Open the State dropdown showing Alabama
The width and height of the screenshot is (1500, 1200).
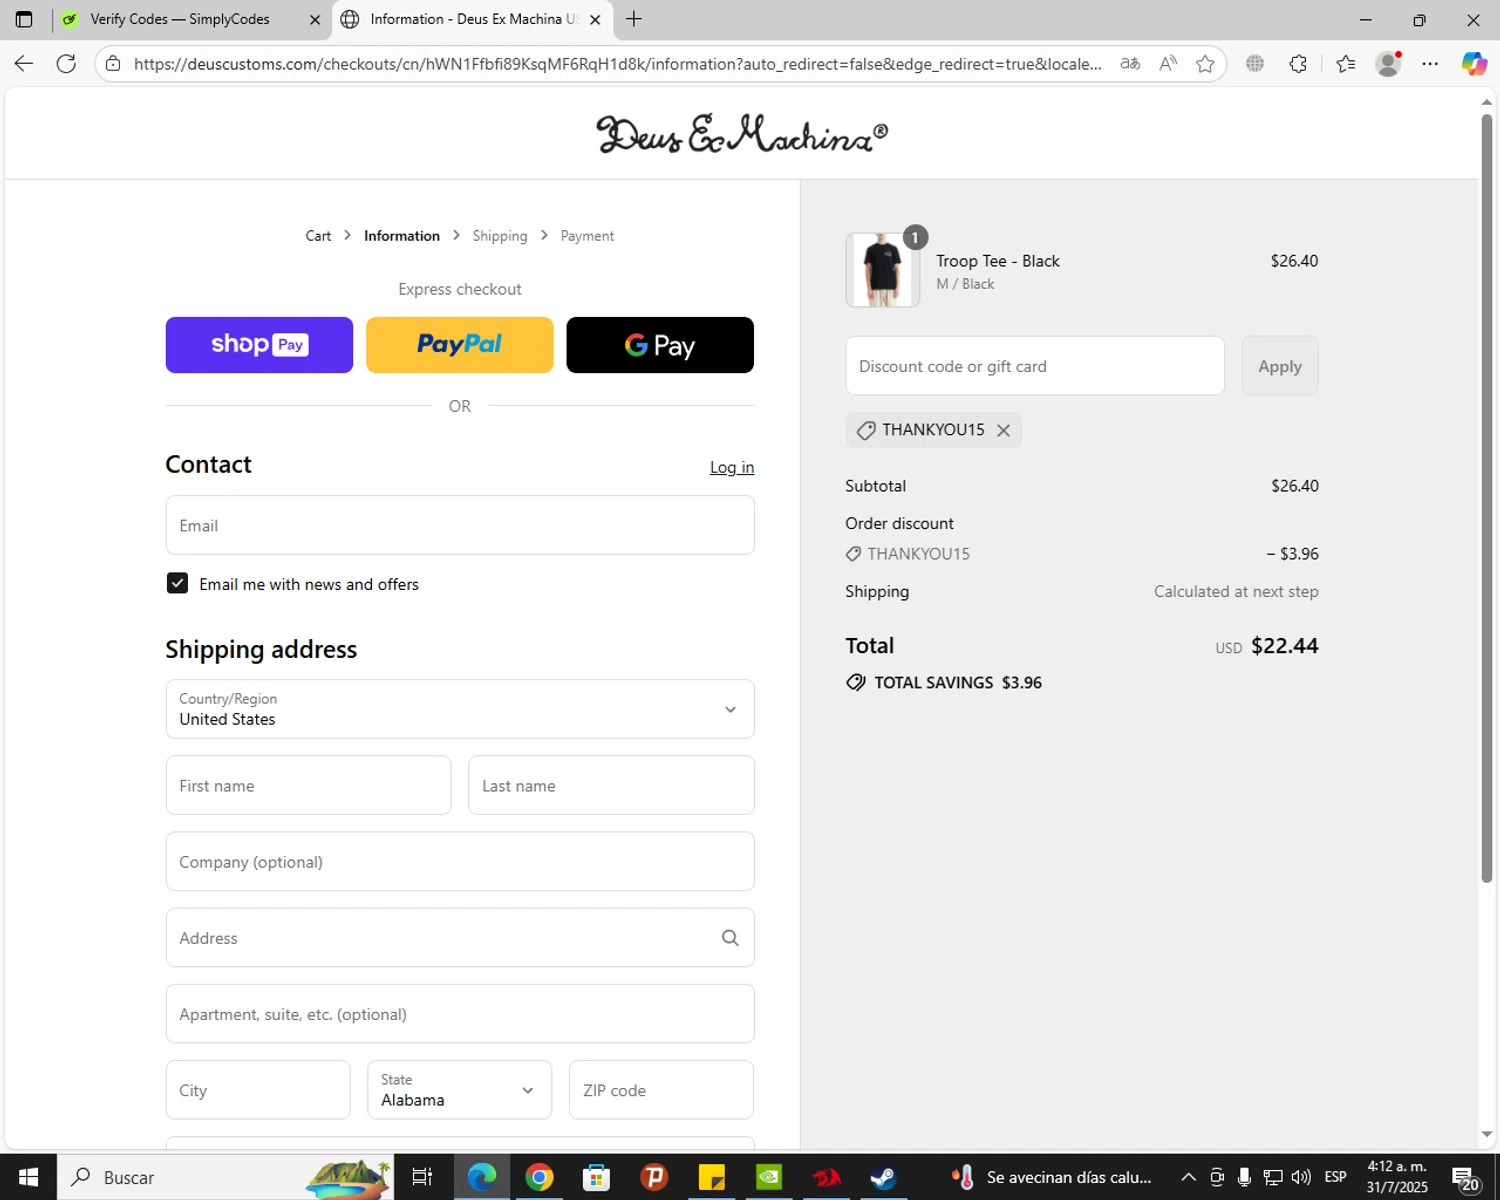459,1090
